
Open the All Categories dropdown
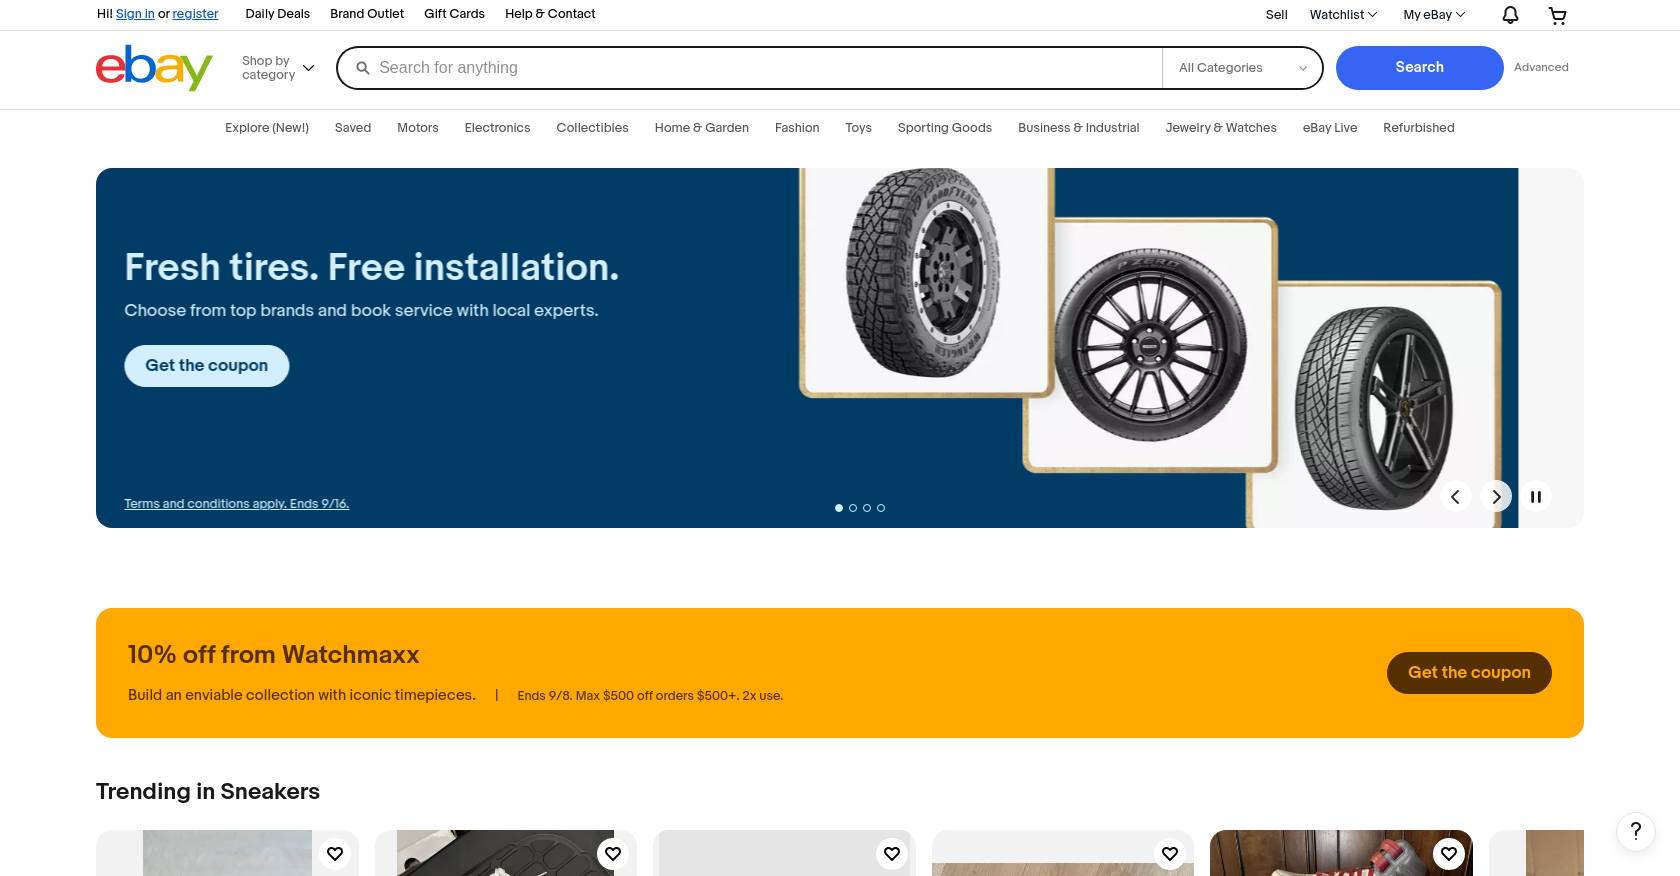coord(1242,68)
